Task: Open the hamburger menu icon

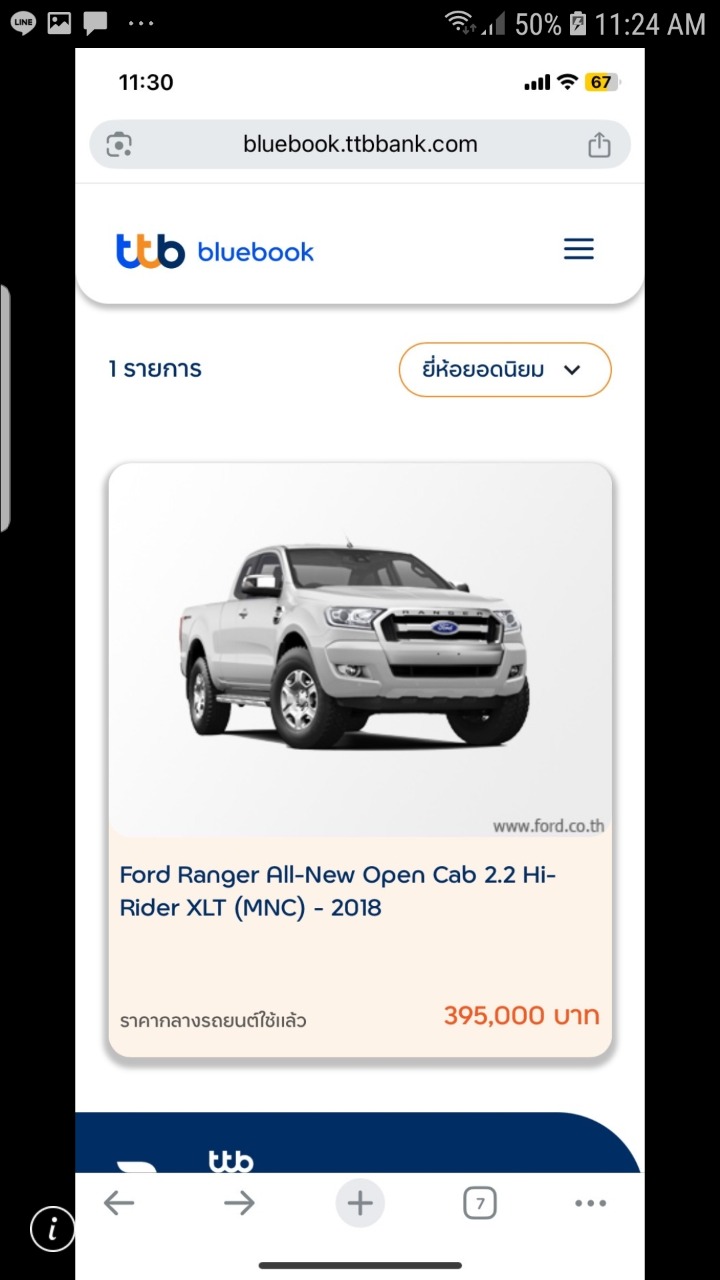Action: pyautogui.click(x=579, y=249)
